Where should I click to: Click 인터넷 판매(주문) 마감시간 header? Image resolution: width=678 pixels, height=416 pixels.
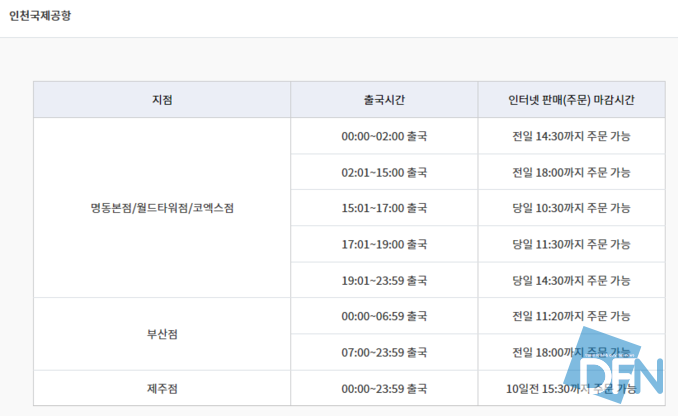coord(571,100)
